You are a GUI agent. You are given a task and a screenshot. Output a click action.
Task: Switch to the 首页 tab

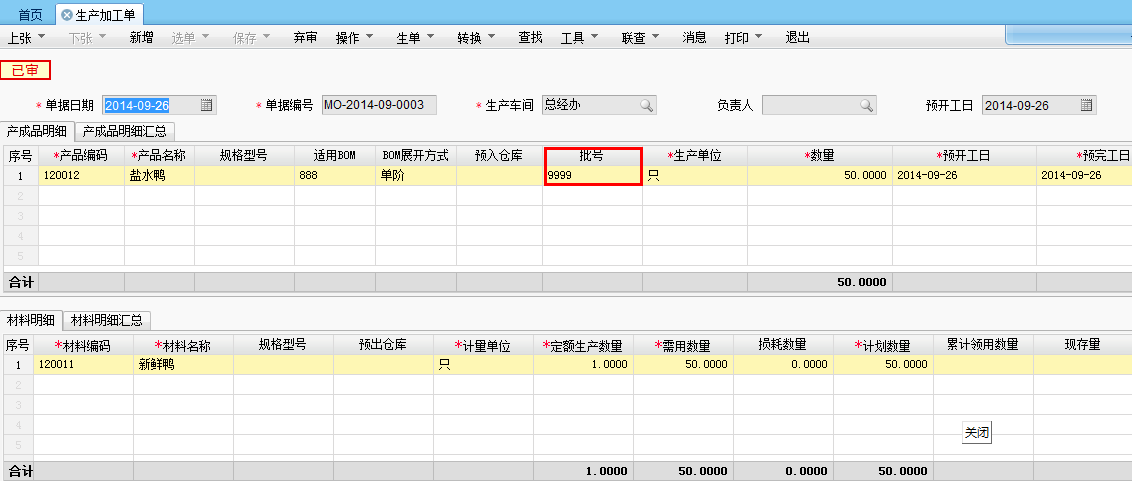pyautogui.click(x=30, y=15)
